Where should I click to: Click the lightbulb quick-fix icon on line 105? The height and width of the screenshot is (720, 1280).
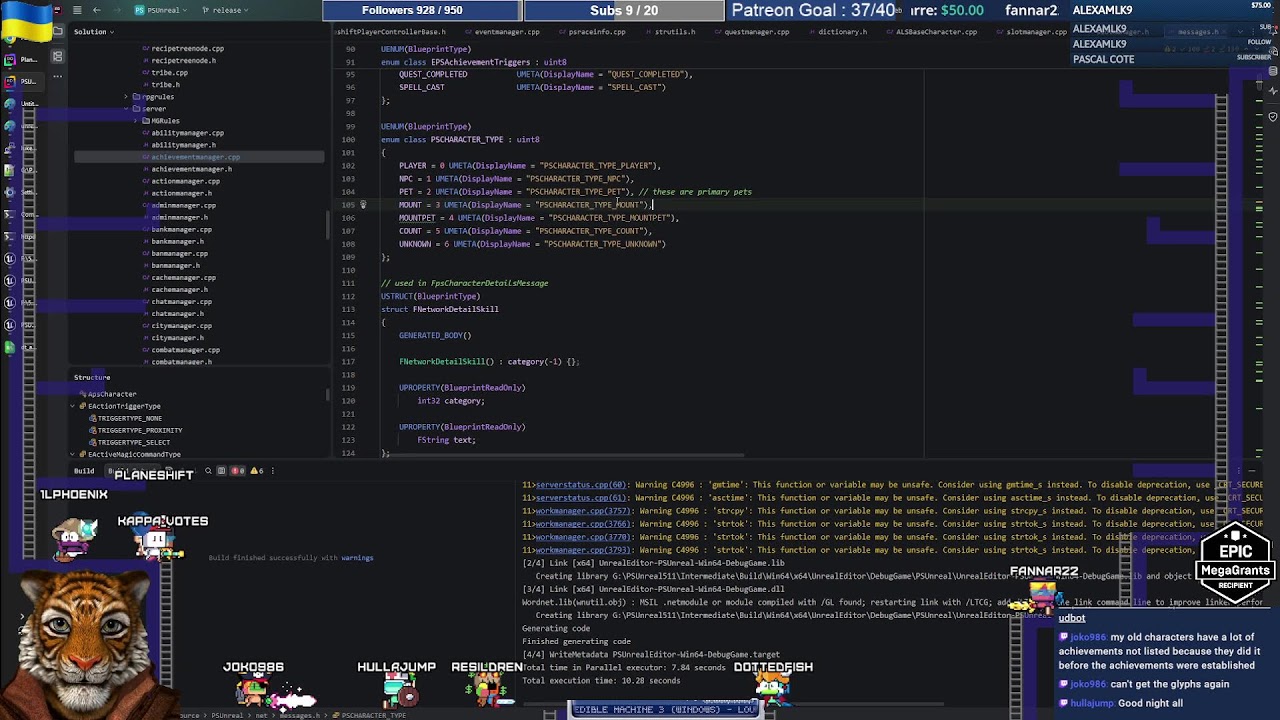pos(363,205)
